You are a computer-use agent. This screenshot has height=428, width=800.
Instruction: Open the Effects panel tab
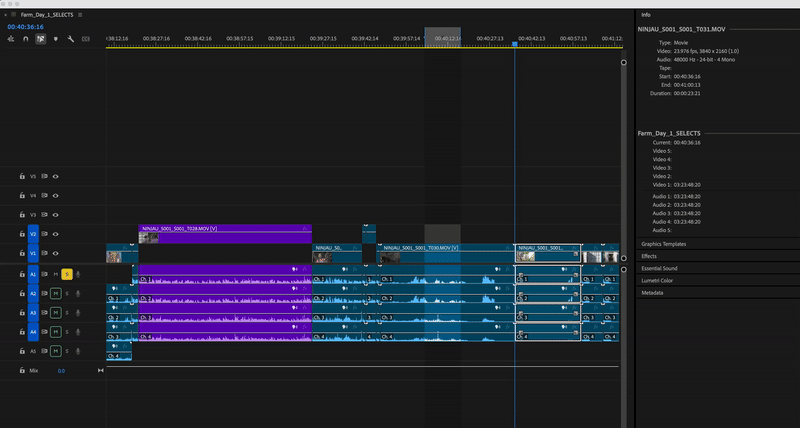[649, 256]
